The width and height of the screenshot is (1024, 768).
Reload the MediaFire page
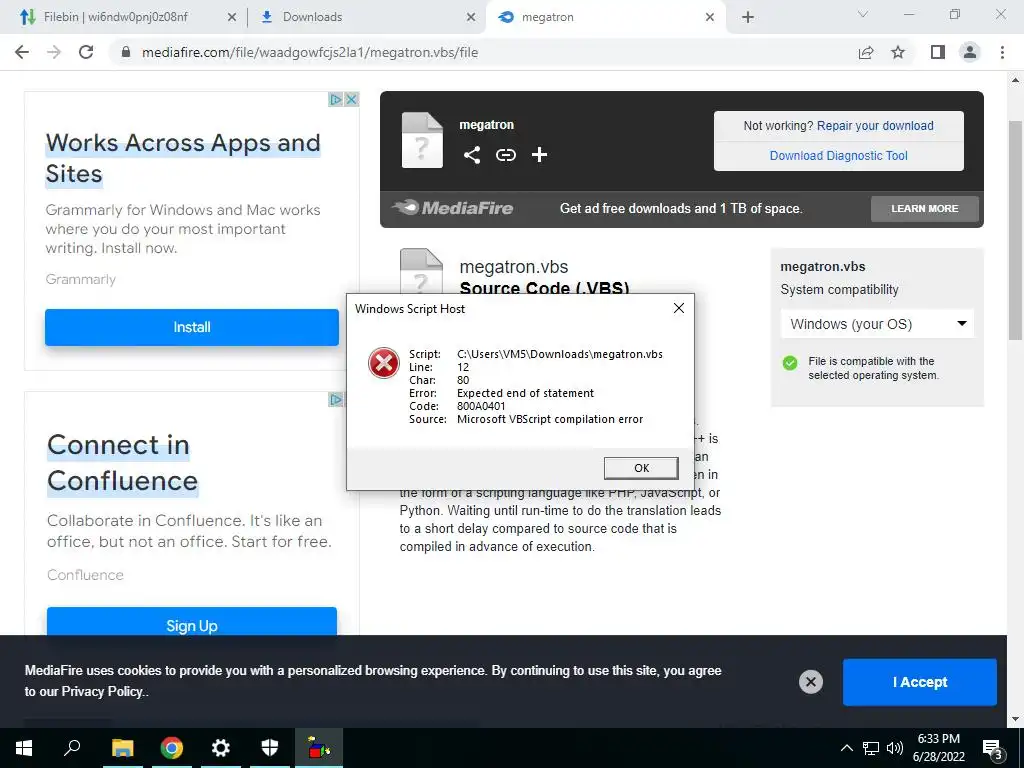click(x=86, y=52)
